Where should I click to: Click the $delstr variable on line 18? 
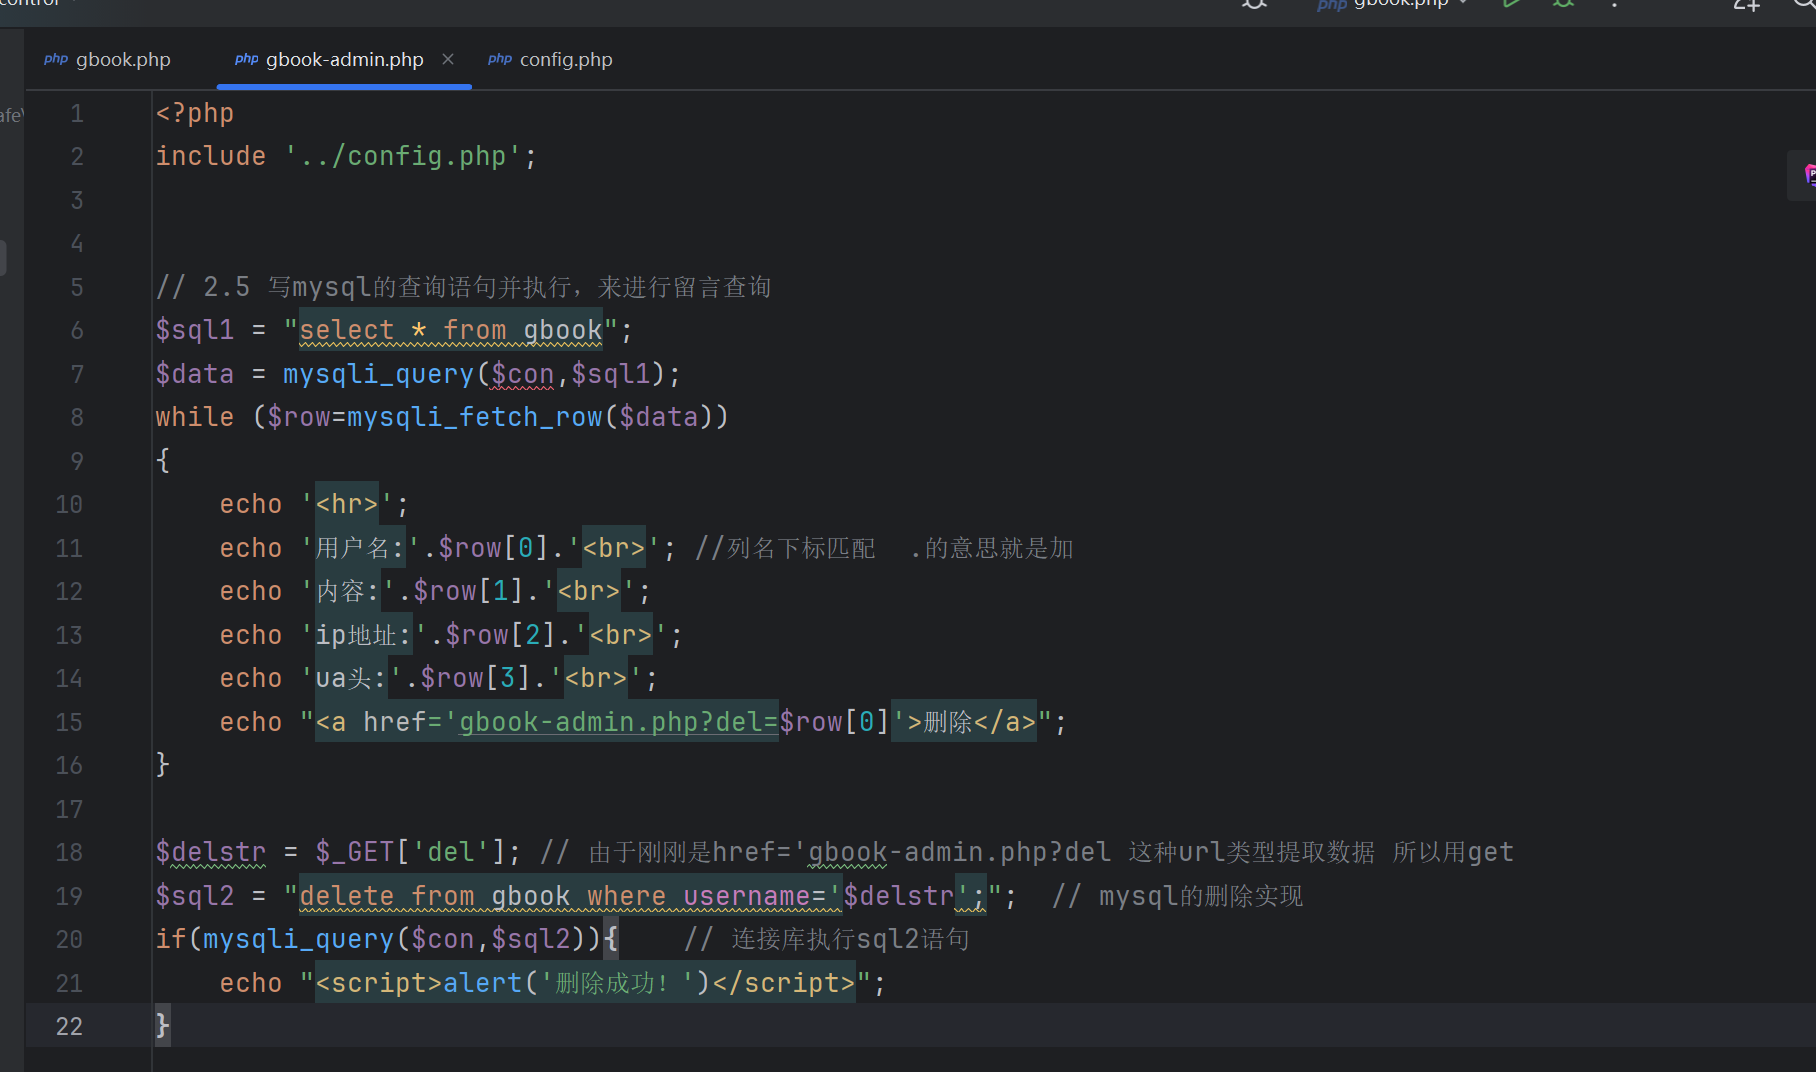(x=211, y=852)
